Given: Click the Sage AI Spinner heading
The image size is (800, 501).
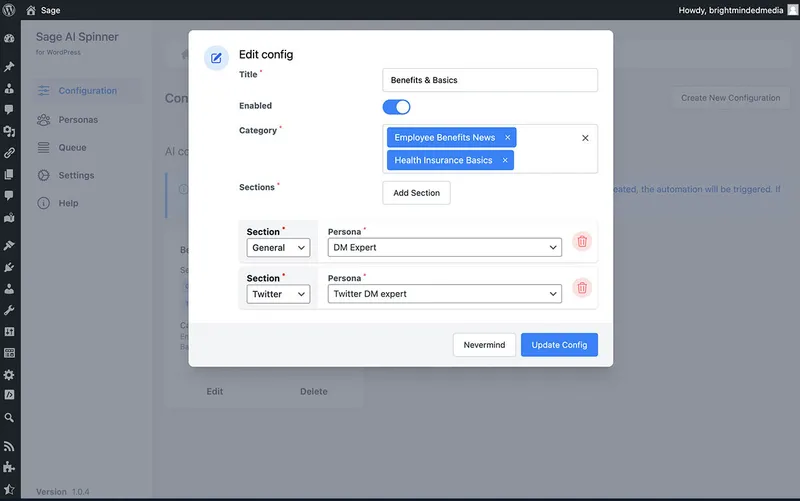Looking at the screenshot, I should (x=77, y=37).
